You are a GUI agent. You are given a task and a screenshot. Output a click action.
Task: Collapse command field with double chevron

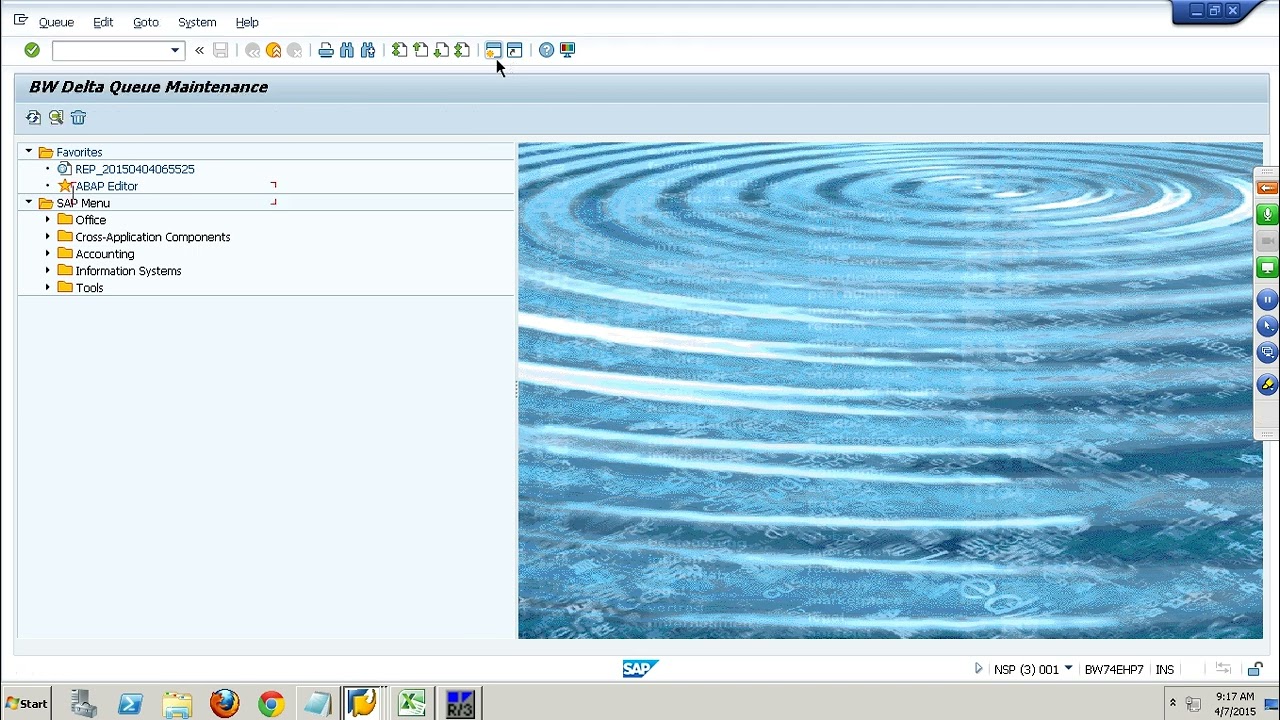pyautogui.click(x=199, y=50)
